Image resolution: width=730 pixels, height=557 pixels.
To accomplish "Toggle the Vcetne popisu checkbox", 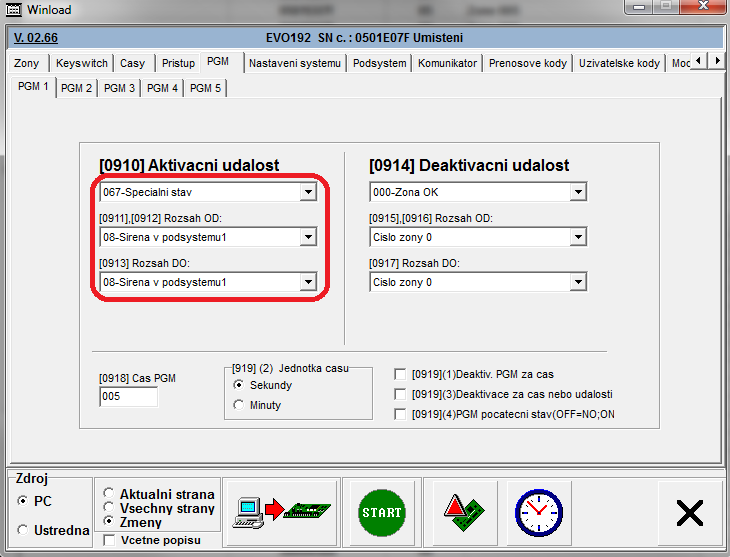I will click(110, 540).
